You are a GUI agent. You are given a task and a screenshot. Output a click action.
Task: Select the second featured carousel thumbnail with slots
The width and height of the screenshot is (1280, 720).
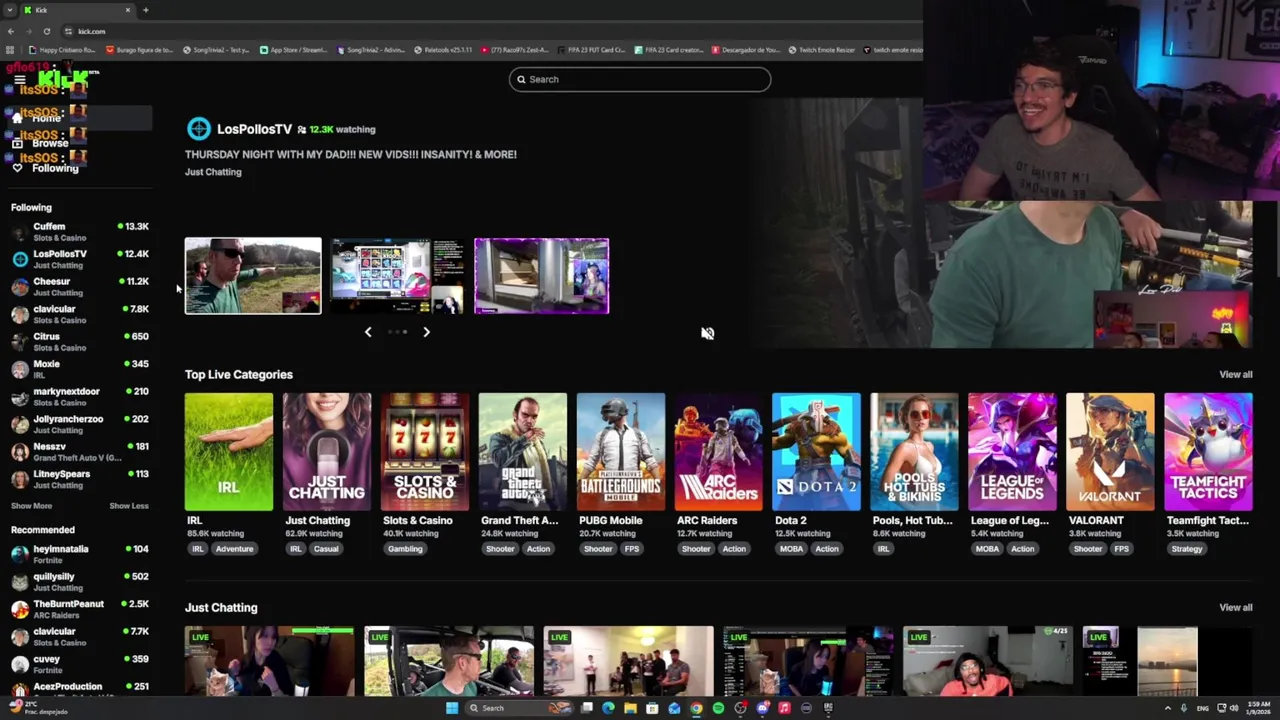(x=397, y=276)
